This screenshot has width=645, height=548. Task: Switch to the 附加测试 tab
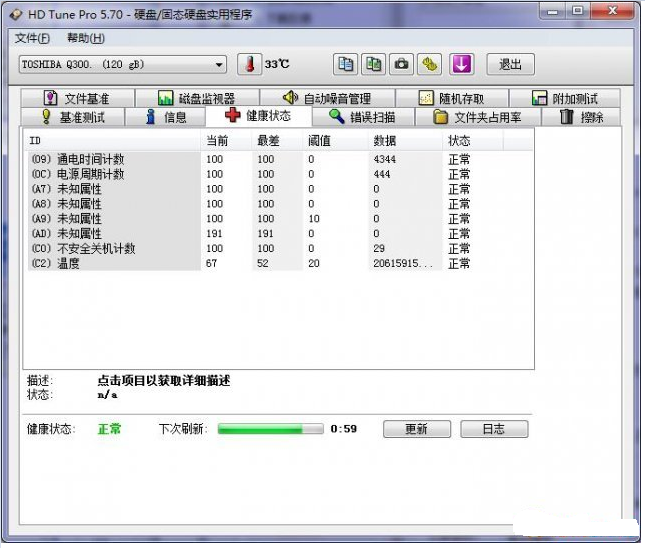(x=565, y=98)
